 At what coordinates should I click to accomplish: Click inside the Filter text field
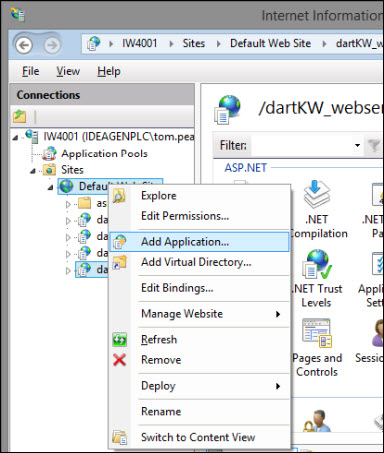pyautogui.click(x=302, y=145)
